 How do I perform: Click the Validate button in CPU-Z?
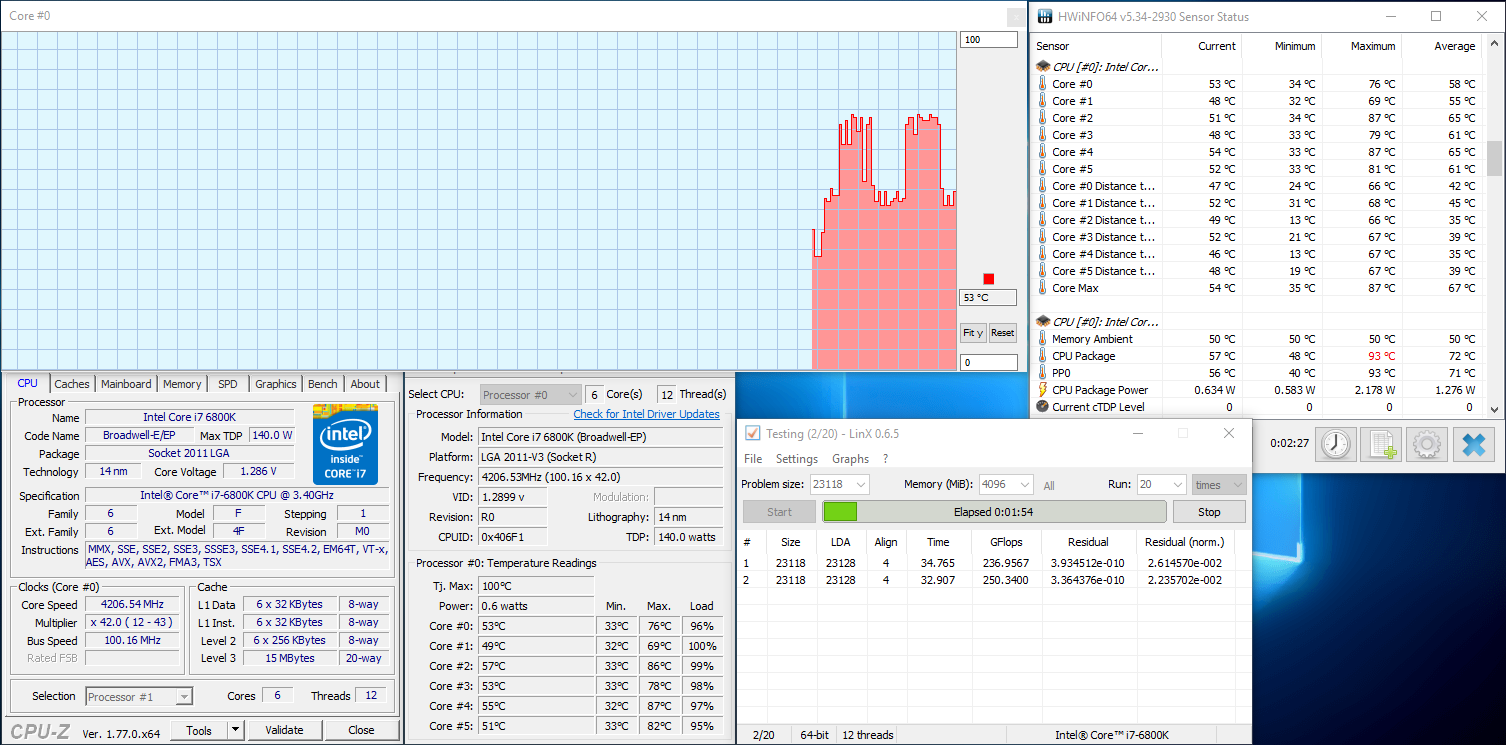(284, 730)
